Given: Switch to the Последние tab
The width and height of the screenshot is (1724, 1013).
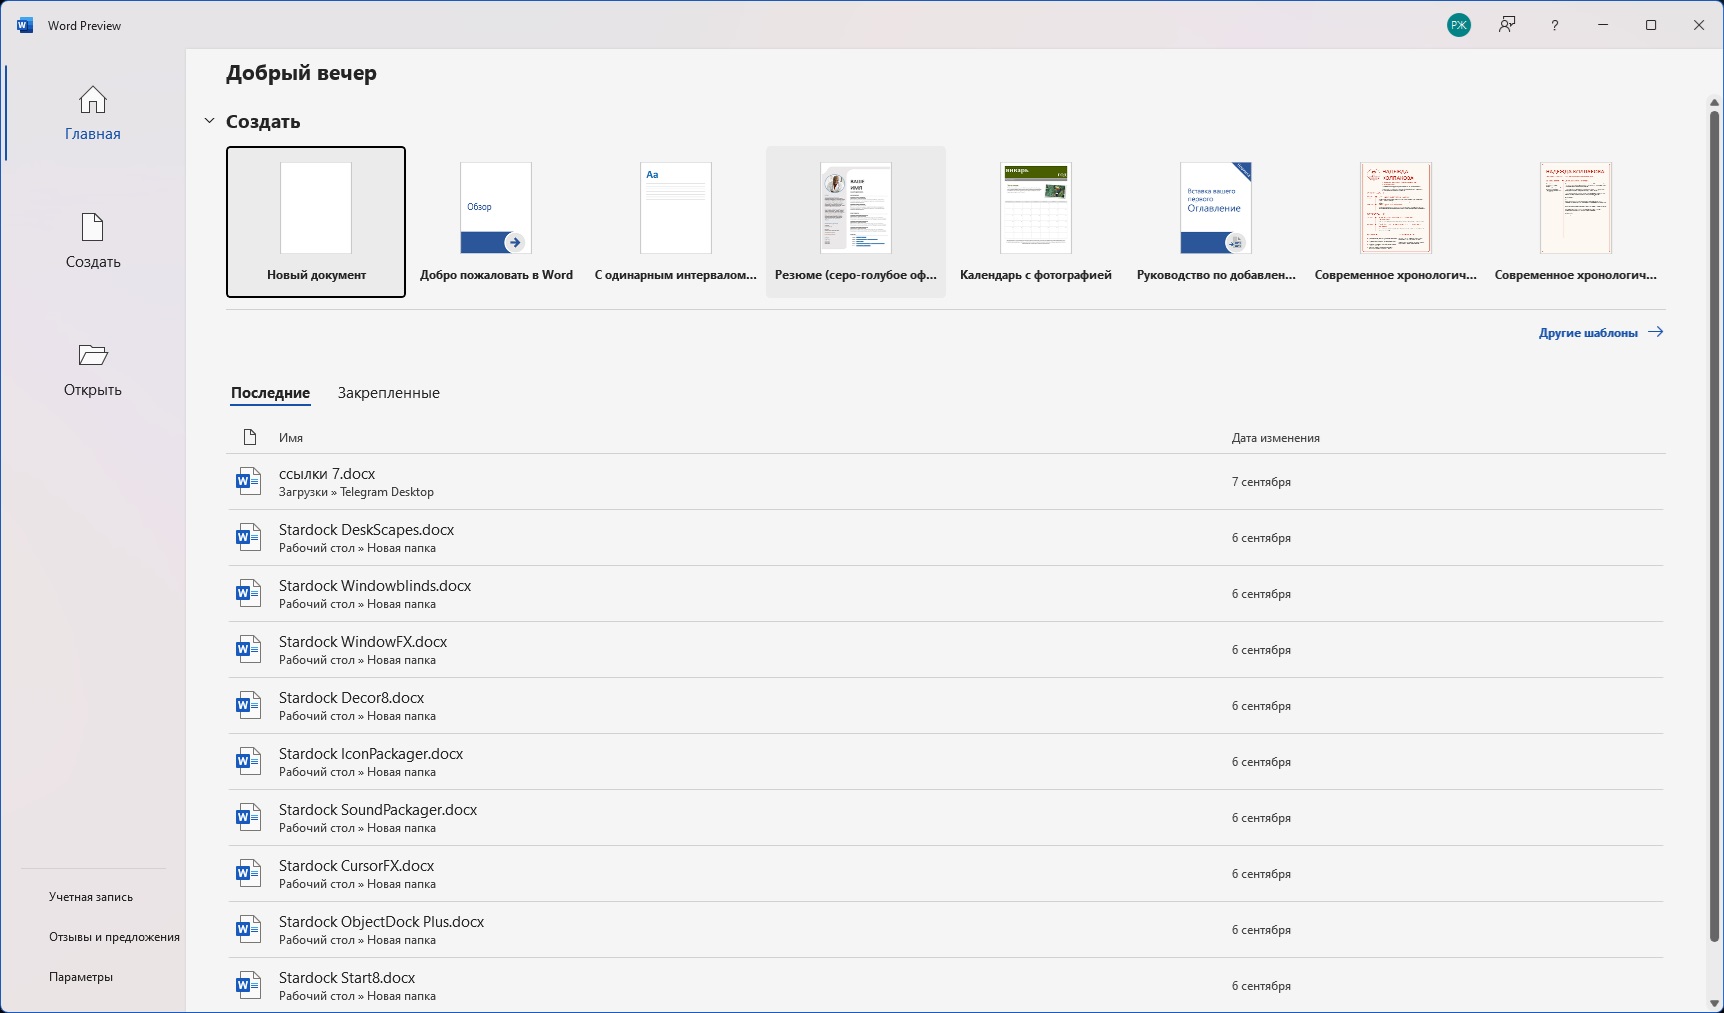Looking at the screenshot, I should (x=270, y=393).
